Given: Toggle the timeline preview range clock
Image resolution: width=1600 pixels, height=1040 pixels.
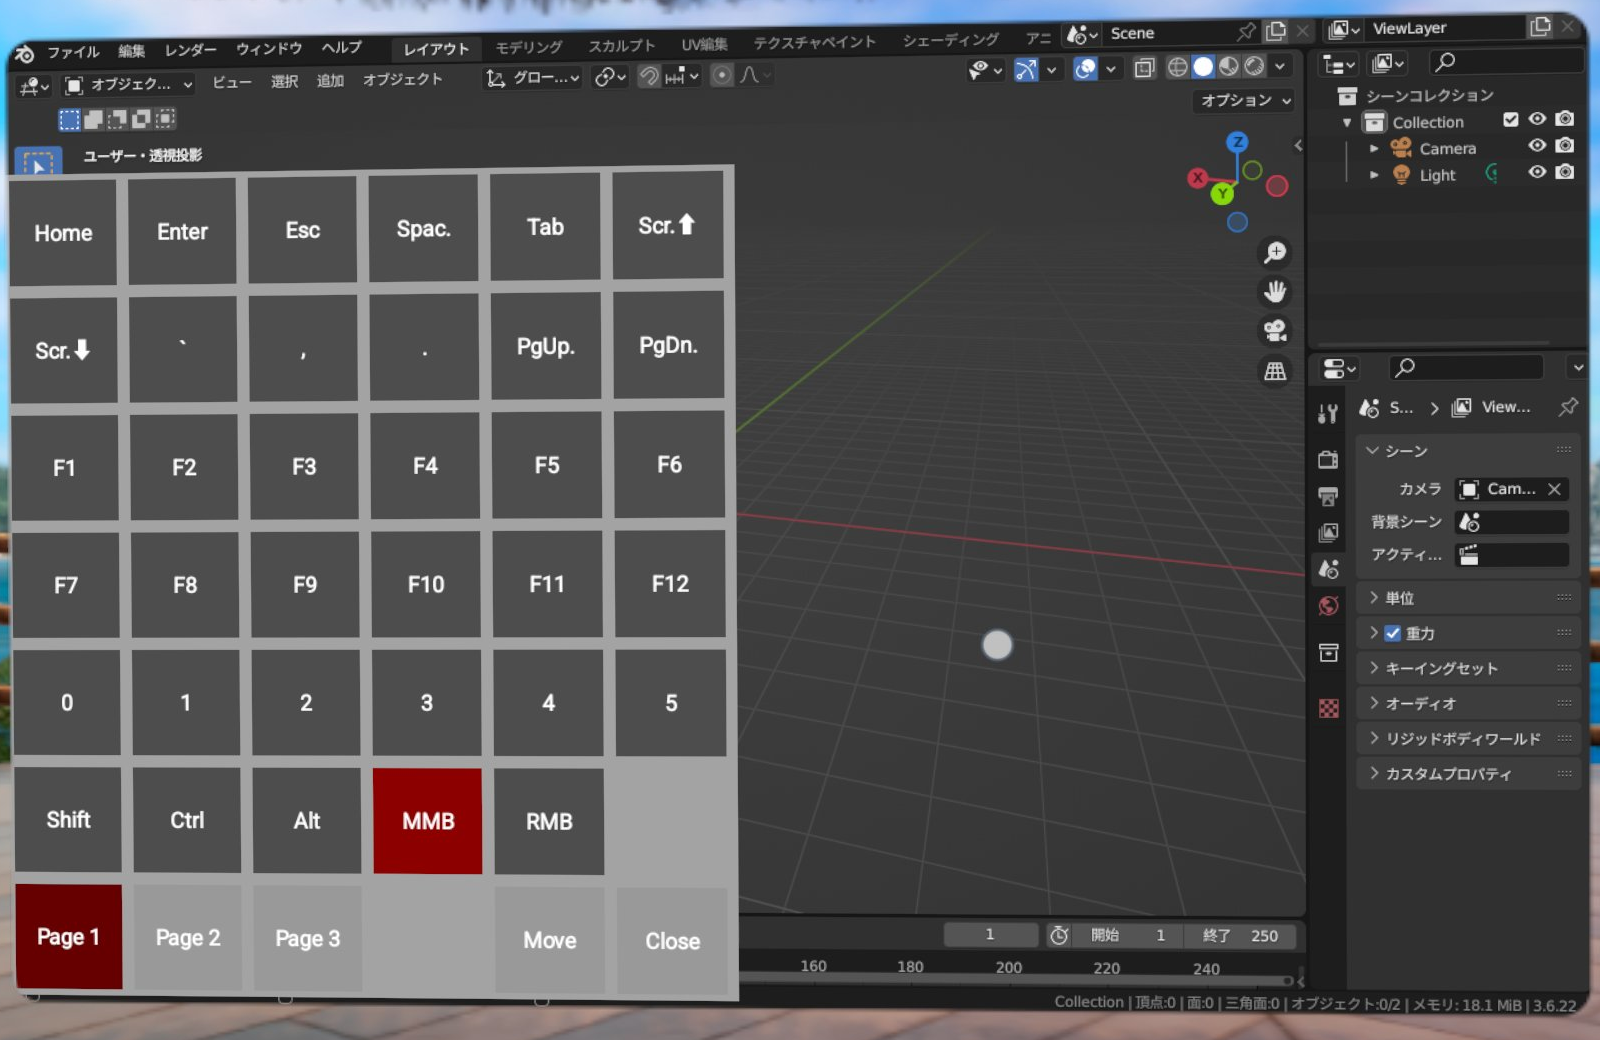Looking at the screenshot, I should coord(1058,935).
